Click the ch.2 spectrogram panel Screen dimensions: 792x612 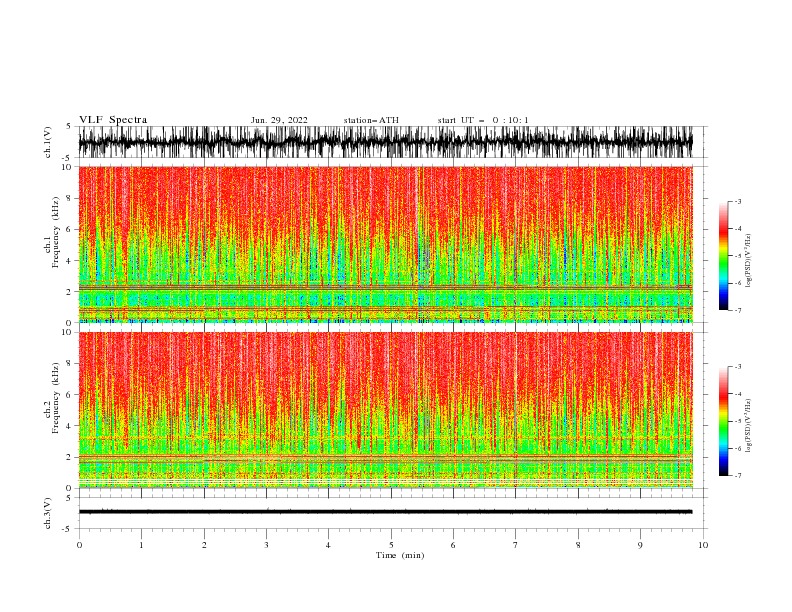pyautogui.click(x=385, y=410)
